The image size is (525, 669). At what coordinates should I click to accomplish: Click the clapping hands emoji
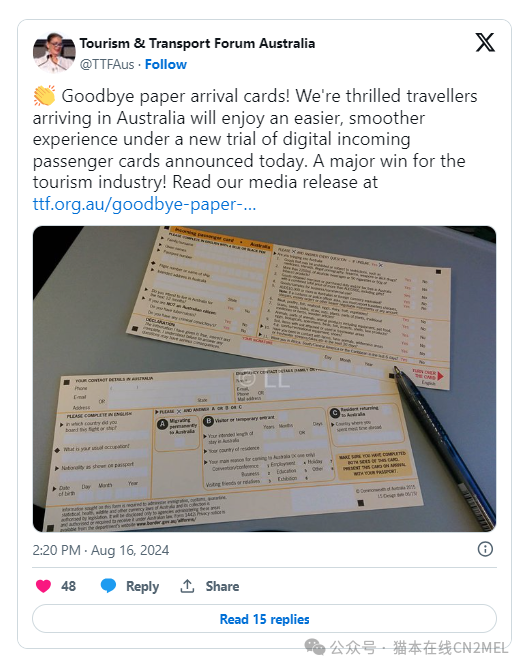click(44, 96)
